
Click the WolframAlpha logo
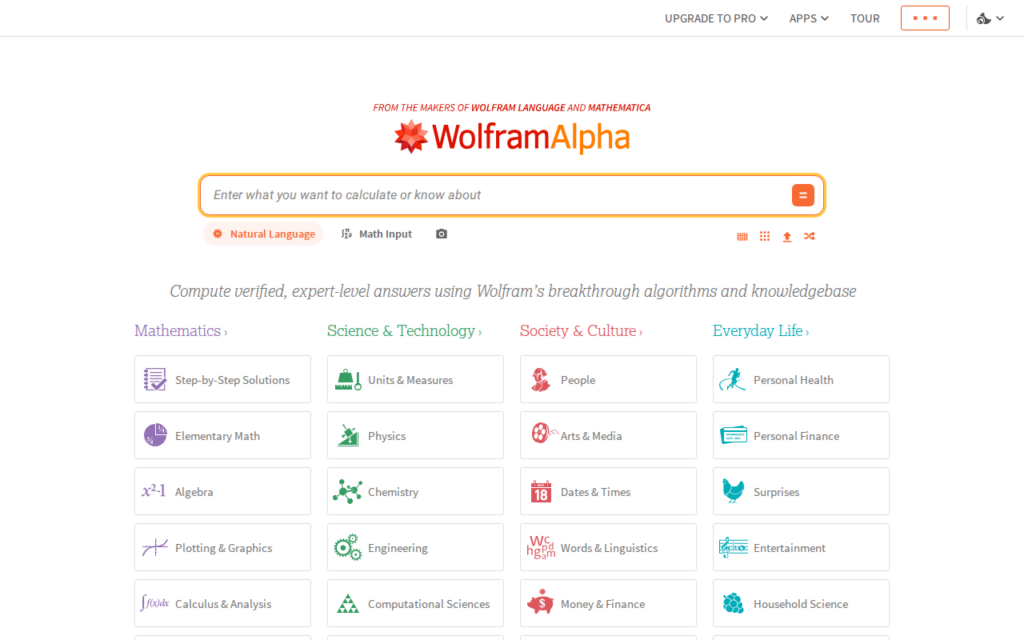click(511, 137)
